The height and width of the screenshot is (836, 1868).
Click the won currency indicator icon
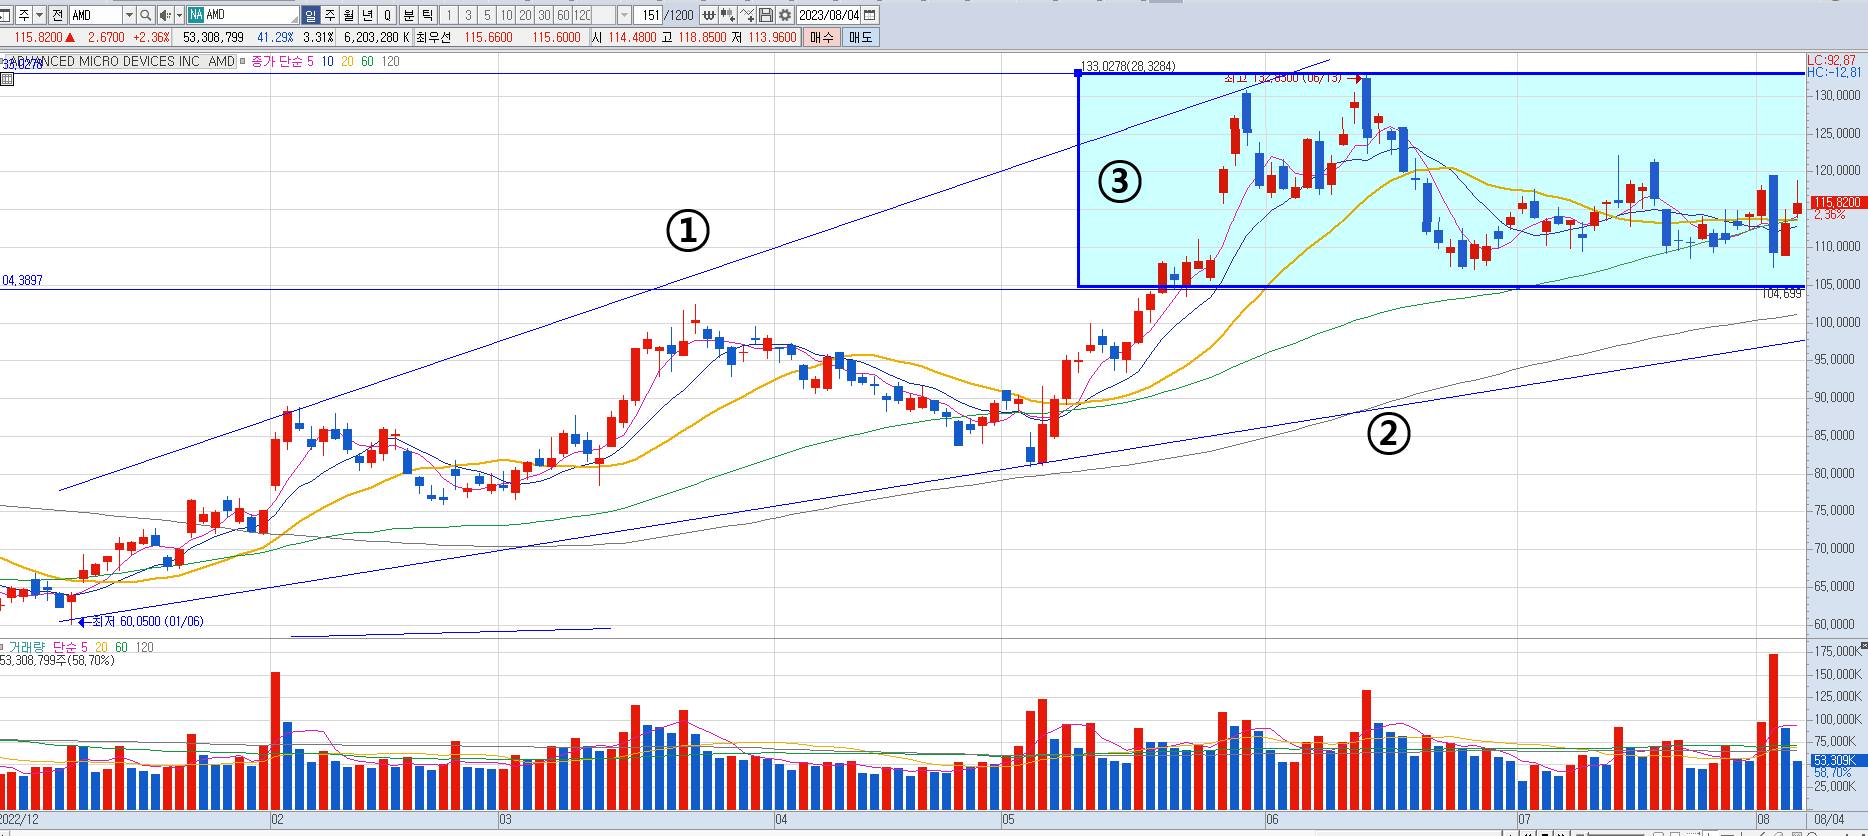click(708, 15)
